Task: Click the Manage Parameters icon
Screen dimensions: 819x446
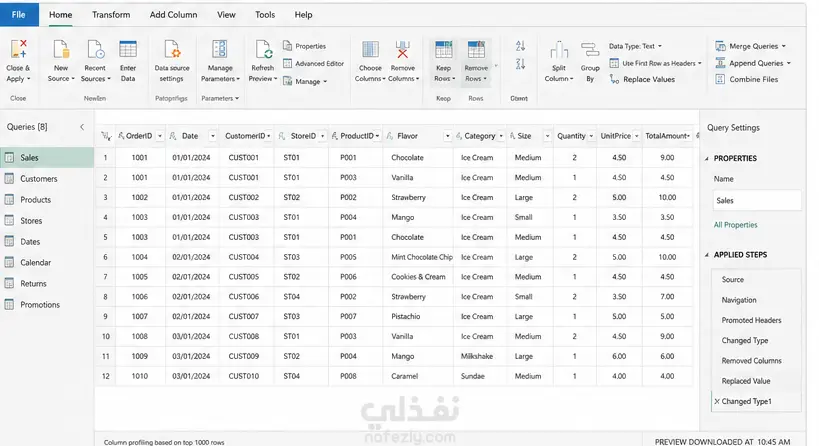Action: pyautogui.click(x=220, y=50)
